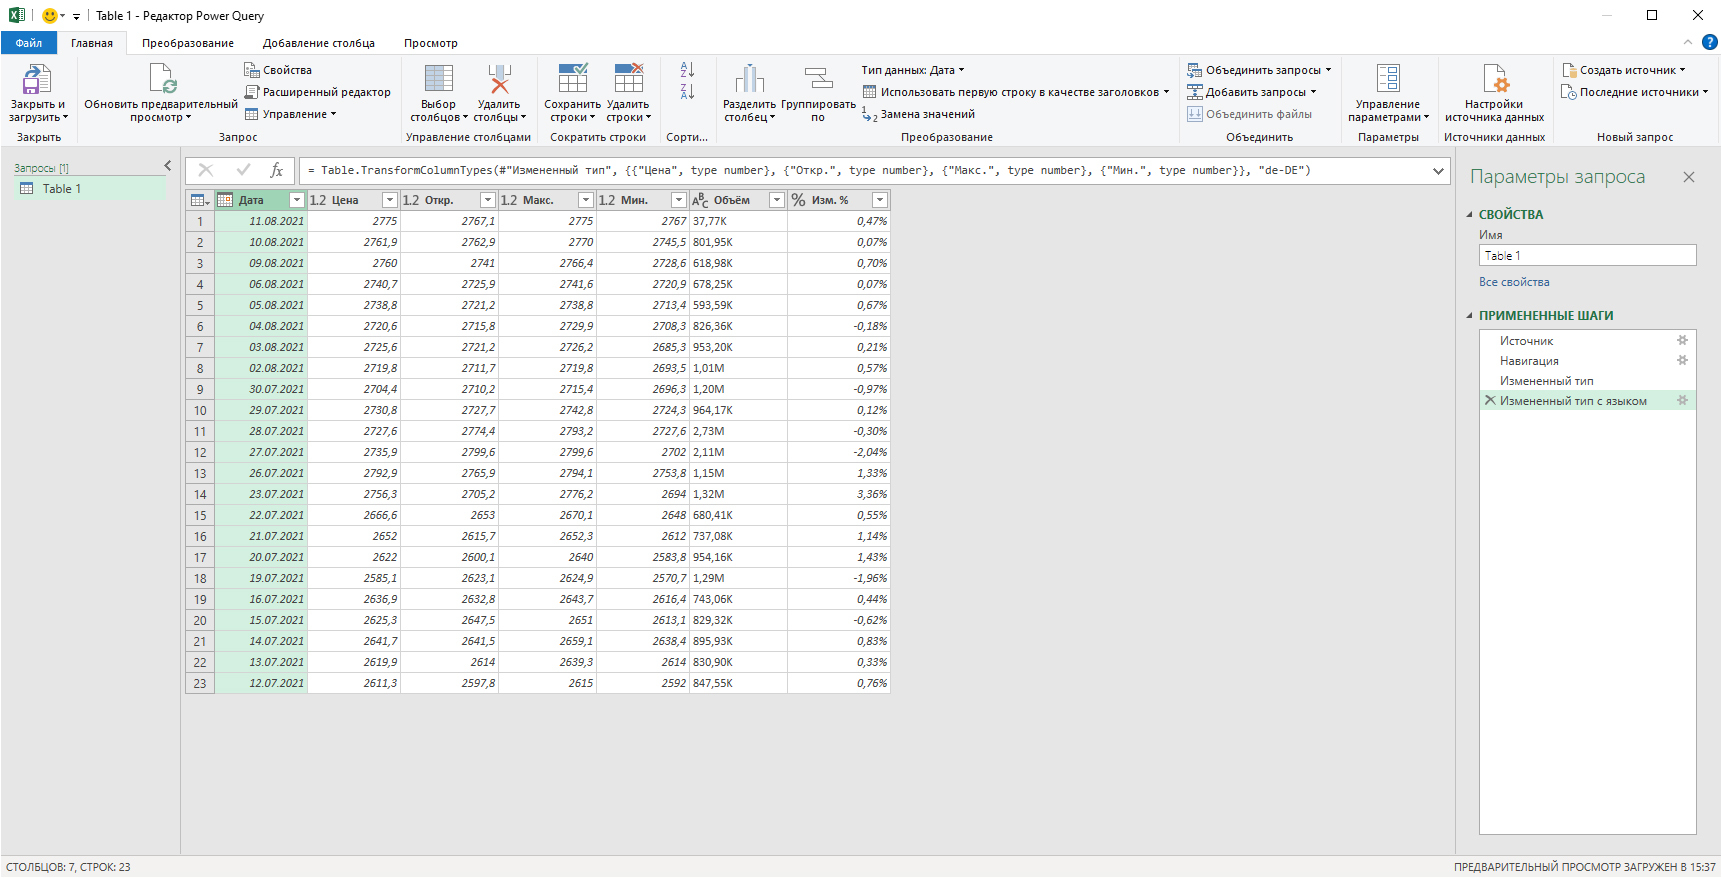Image resolution: width=1722 pixels, height=878 pixels.
Task: Select the Table 1 query
Action: 90,189
